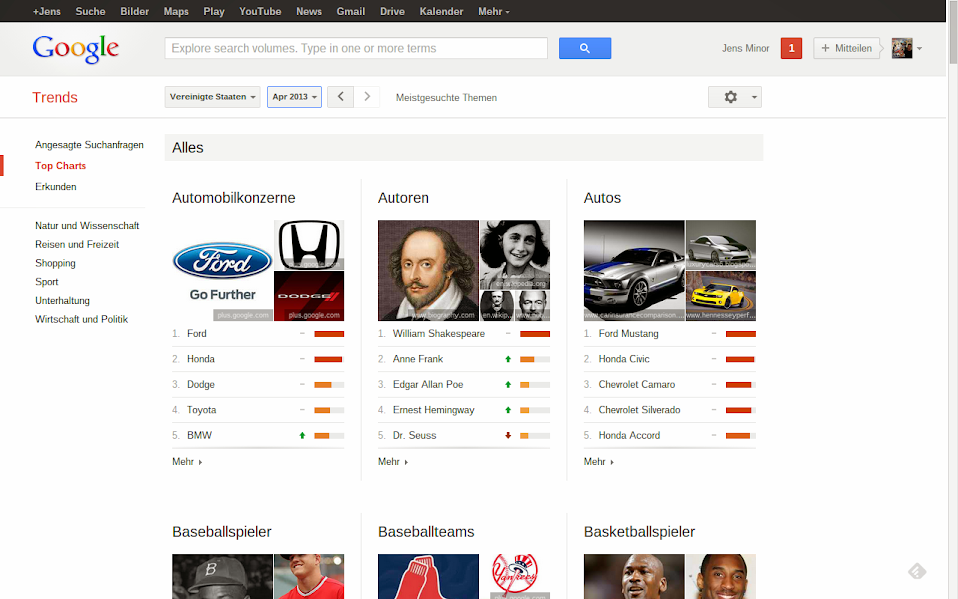Click BMW in the ranking list
Viewport: 958px width, 599px height.
coord(199,436)
